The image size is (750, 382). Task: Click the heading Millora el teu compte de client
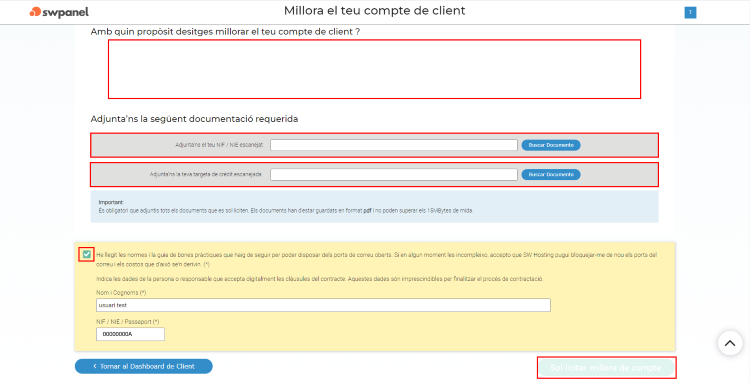(375, 11)
